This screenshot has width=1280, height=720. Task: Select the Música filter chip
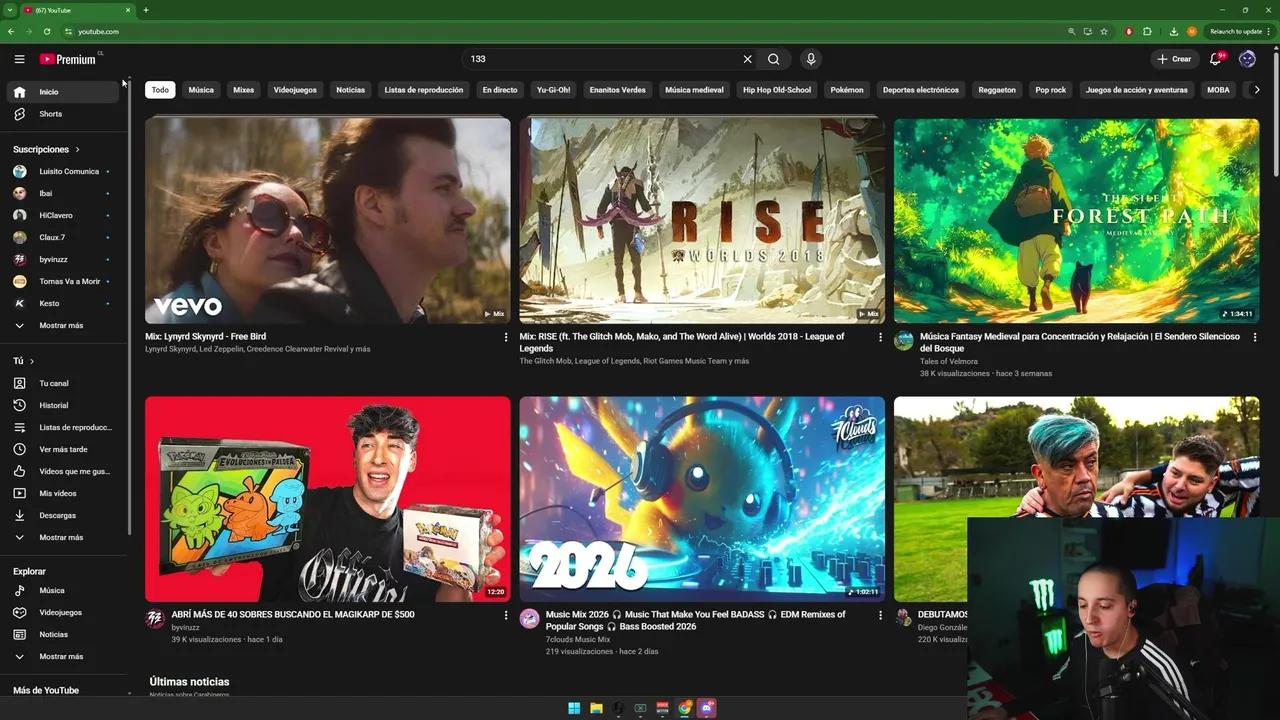coord(201,90)
